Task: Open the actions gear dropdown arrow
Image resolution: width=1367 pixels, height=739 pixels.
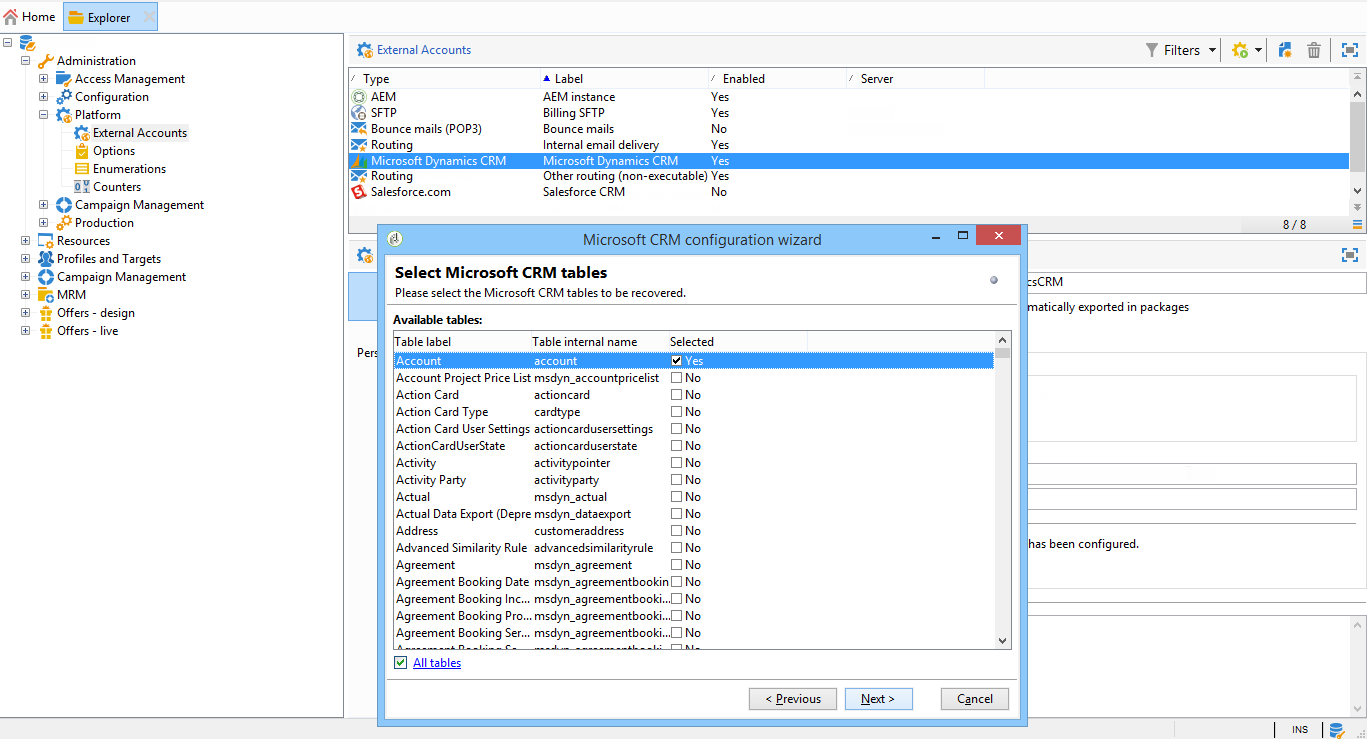Action: (x=1258, y=50)
